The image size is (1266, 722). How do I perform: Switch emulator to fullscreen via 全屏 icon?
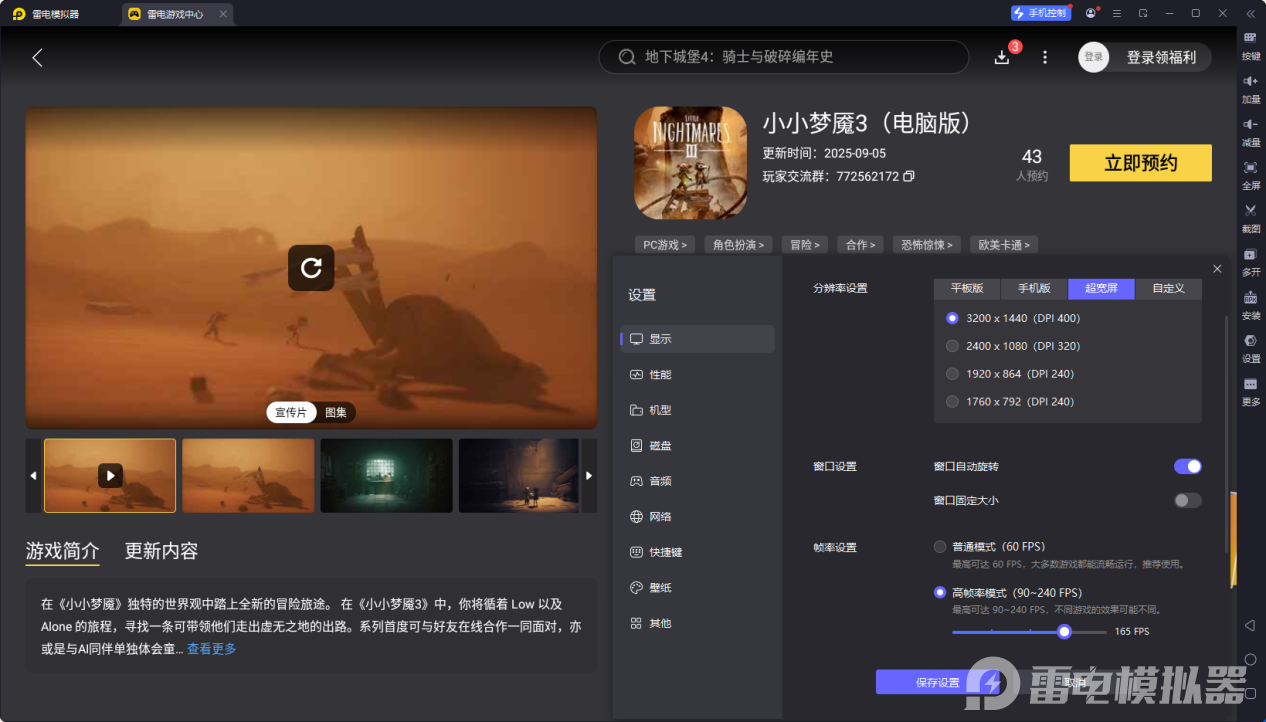pyautogui.click(x=1250, y=177)
